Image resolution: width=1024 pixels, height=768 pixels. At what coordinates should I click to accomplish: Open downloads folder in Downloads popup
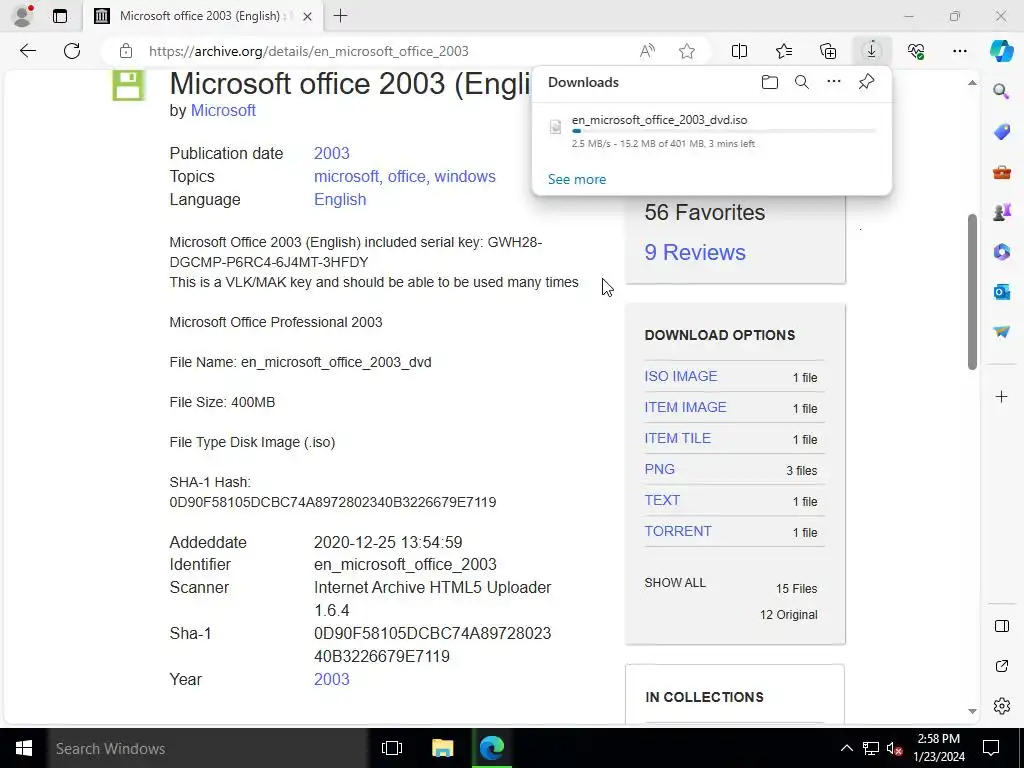pyautogui.click(x=769, y=82)
